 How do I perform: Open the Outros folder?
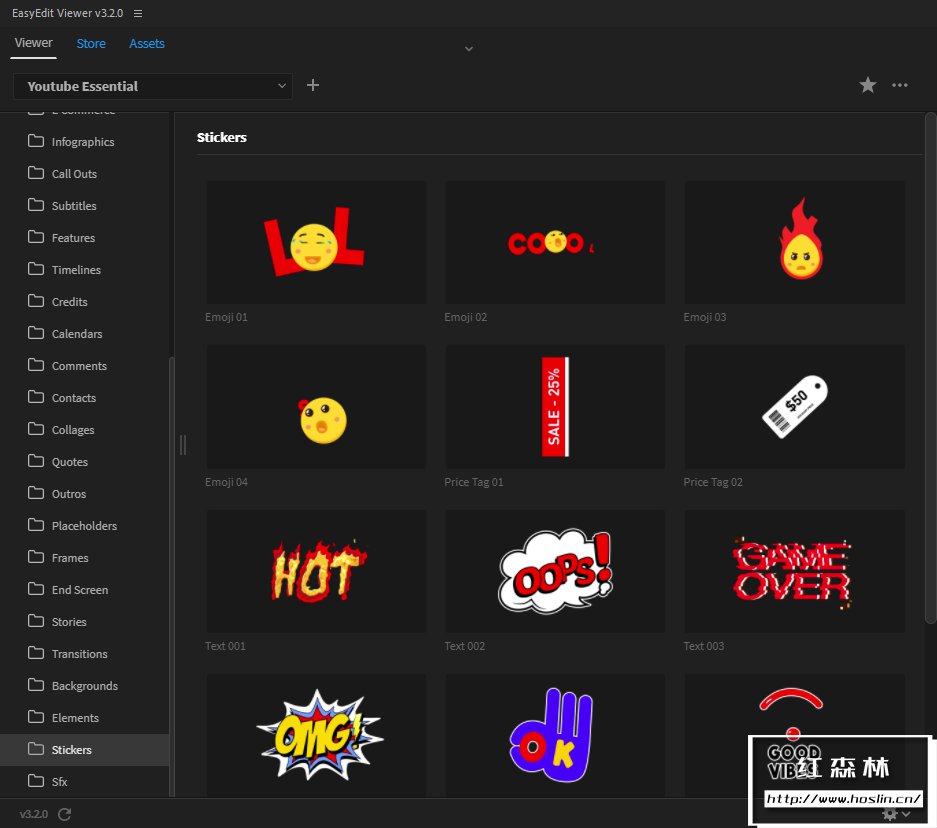click(85, 494)
